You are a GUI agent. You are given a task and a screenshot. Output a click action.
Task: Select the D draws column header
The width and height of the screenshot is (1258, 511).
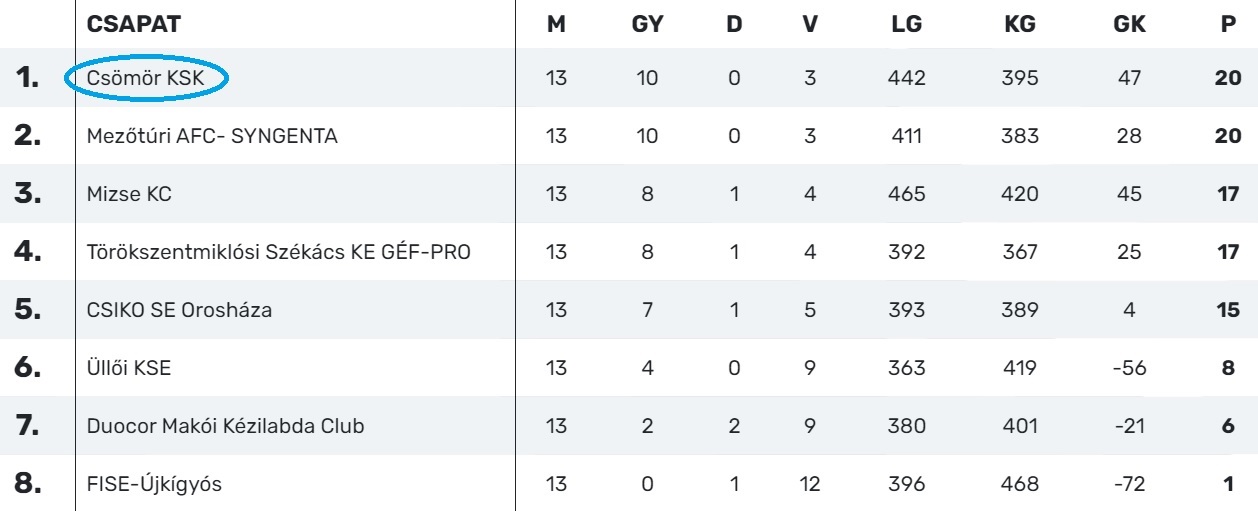735,24
